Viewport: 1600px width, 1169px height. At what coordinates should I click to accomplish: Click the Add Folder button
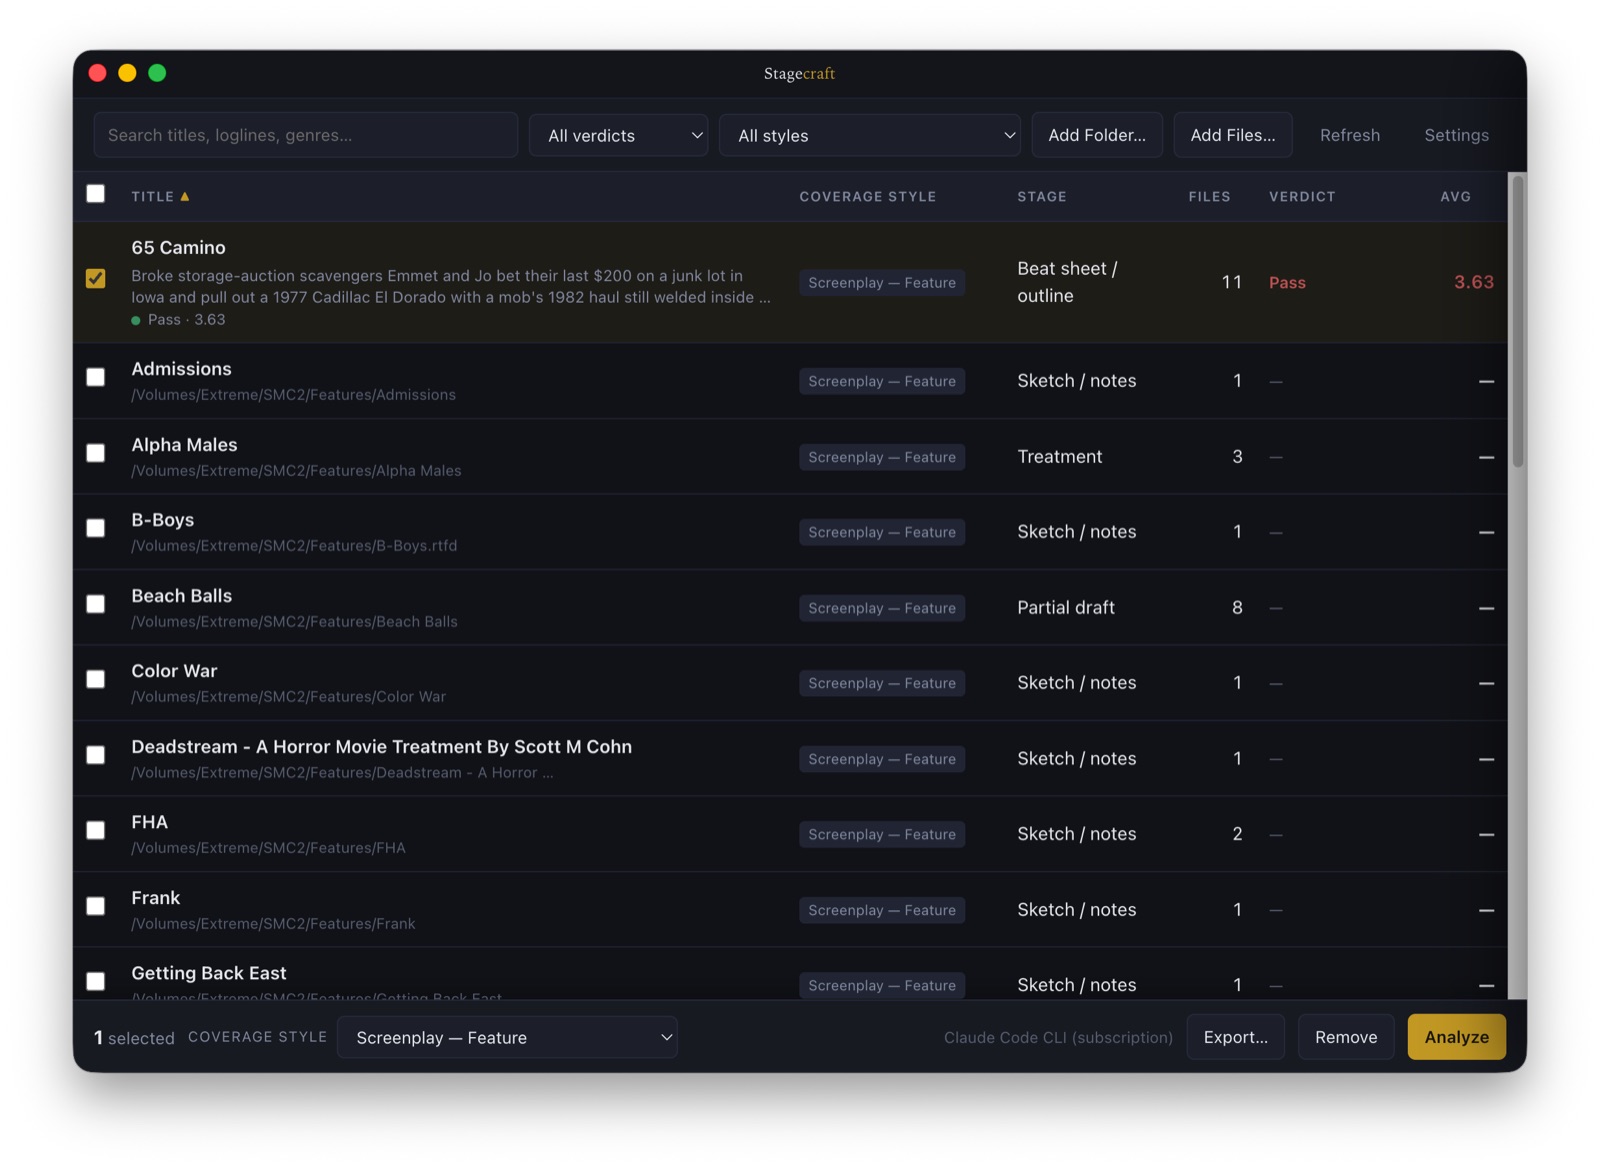pyautogui.click(x=1097, y=135)
